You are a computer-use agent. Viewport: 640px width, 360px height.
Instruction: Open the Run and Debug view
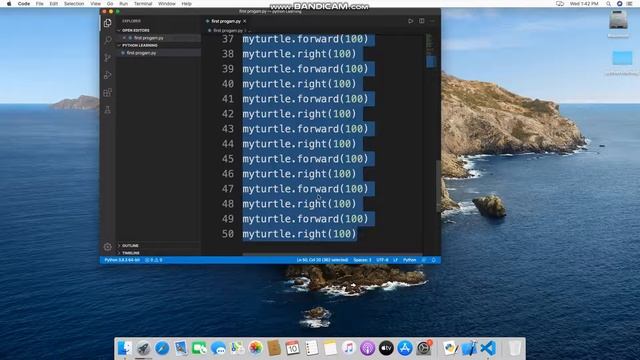click(107, 75)
